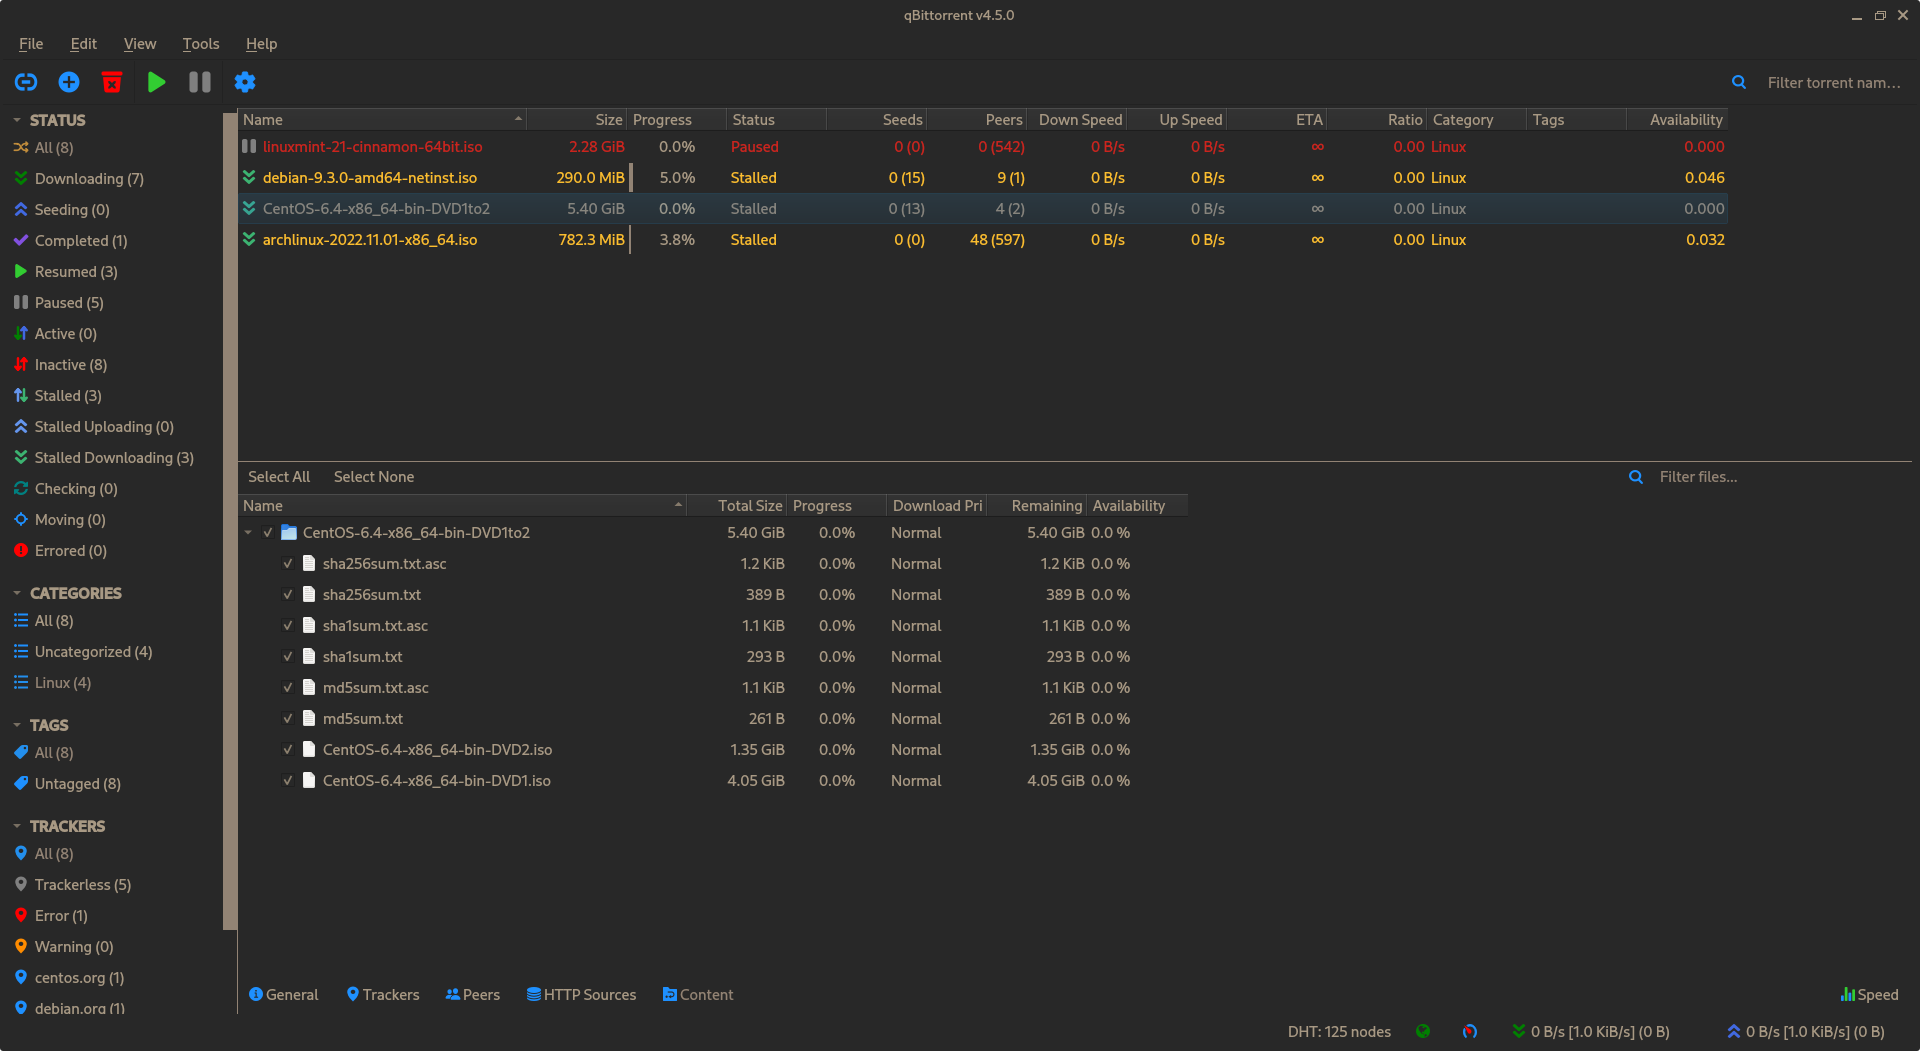The height and width of the screenshot is (1051, 1920).
Task: Click the Filter files input field
Action: pyautogui.click(x=1780, y=476)
